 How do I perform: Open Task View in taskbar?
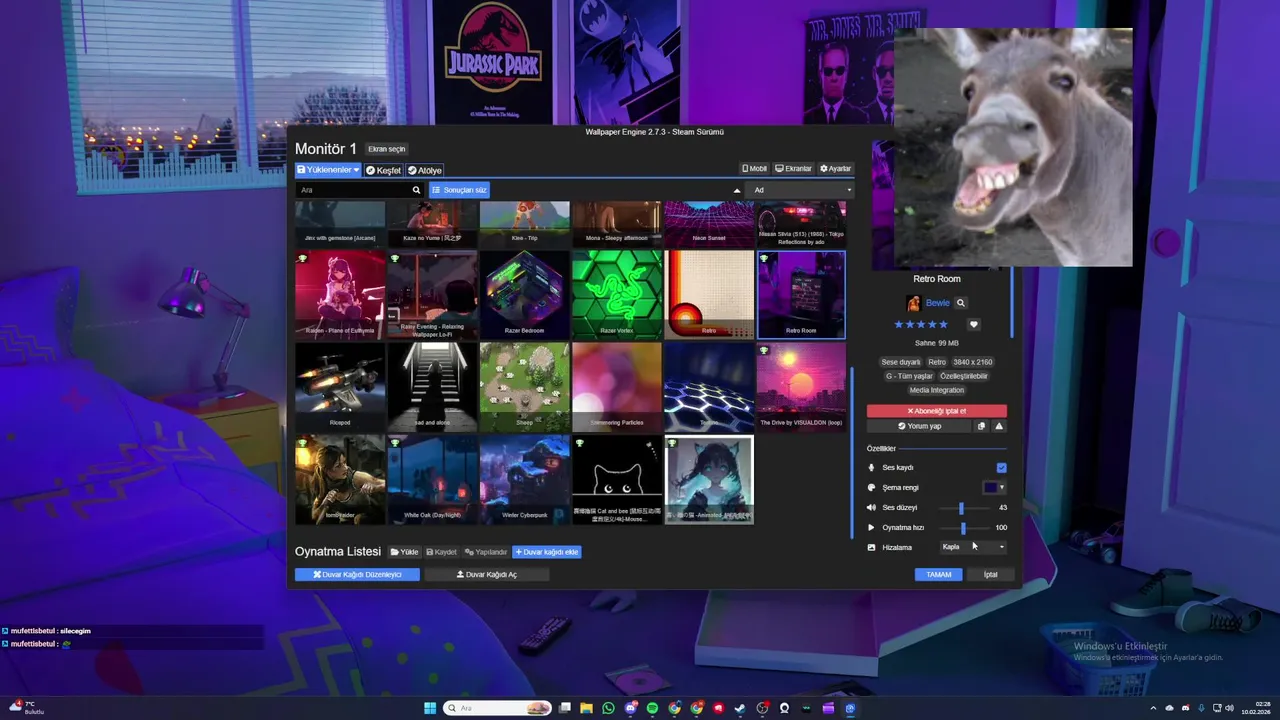coord(564,708)
